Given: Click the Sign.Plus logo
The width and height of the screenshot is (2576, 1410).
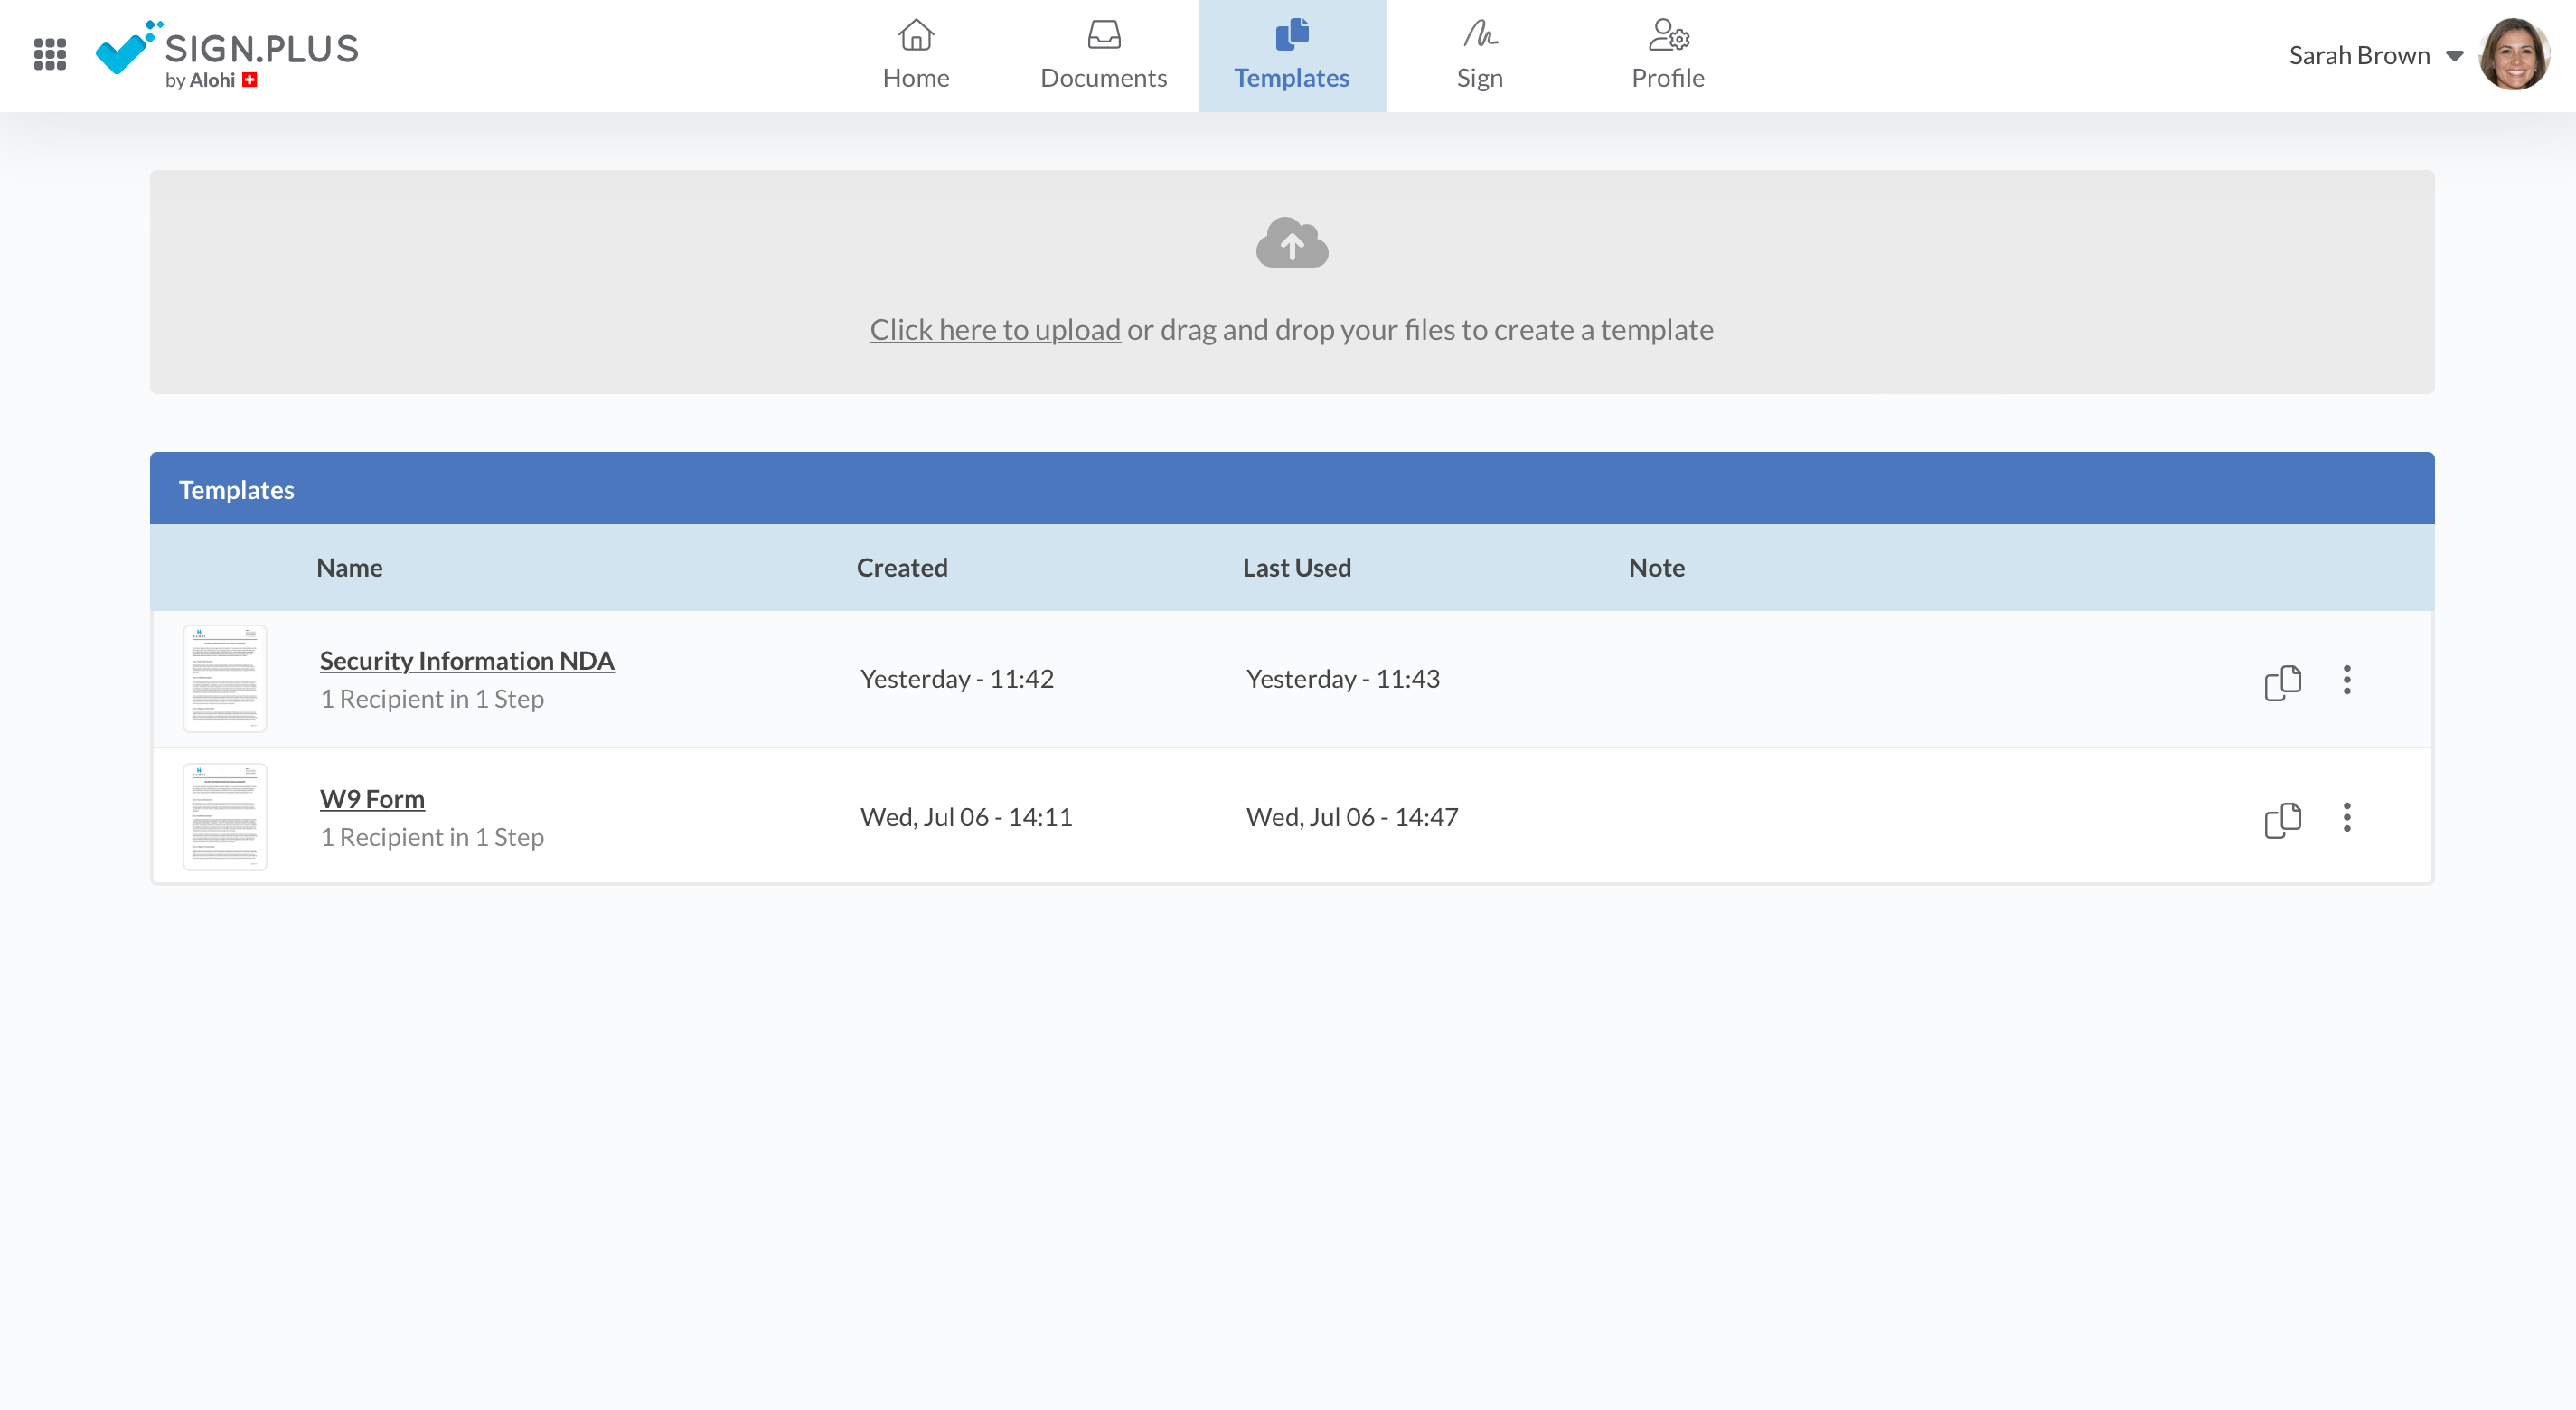Looking at the screenshot, I should point(227,54).
